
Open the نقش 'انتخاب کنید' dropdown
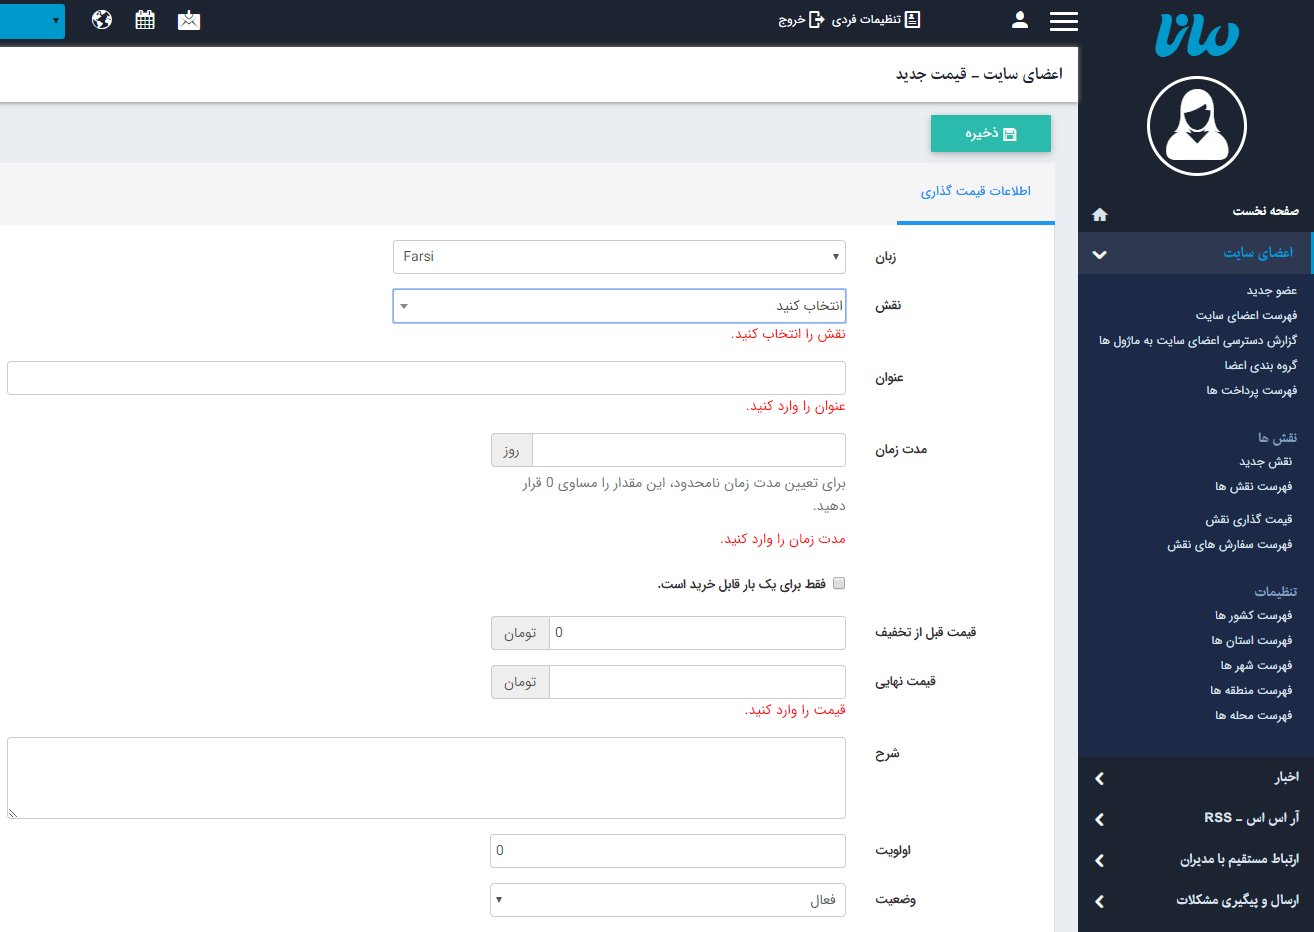618,306
